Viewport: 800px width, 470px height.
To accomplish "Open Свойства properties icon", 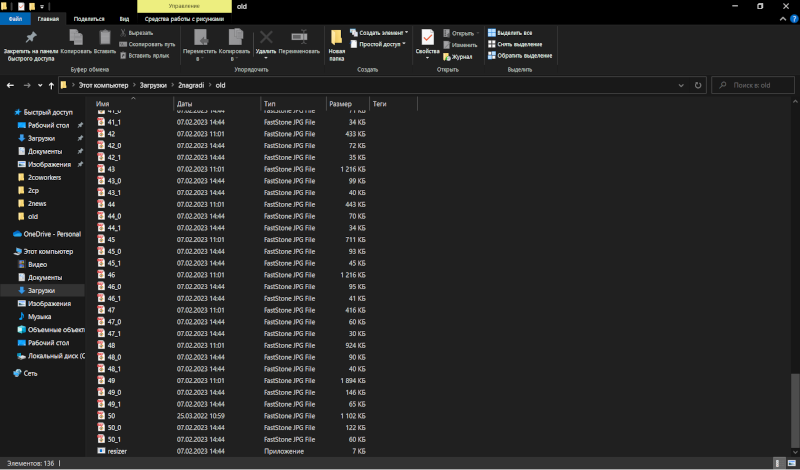I will pos(428,45).
